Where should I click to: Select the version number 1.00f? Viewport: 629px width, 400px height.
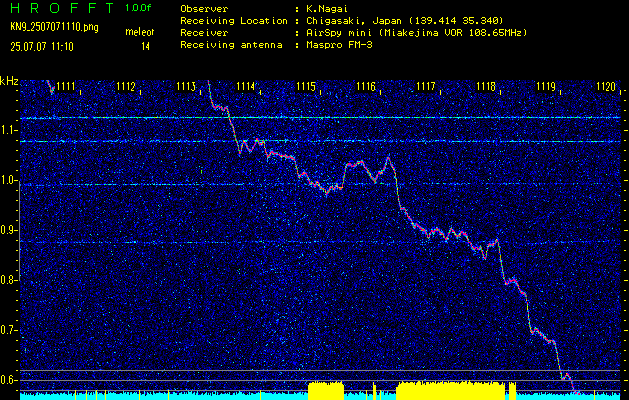138,8
